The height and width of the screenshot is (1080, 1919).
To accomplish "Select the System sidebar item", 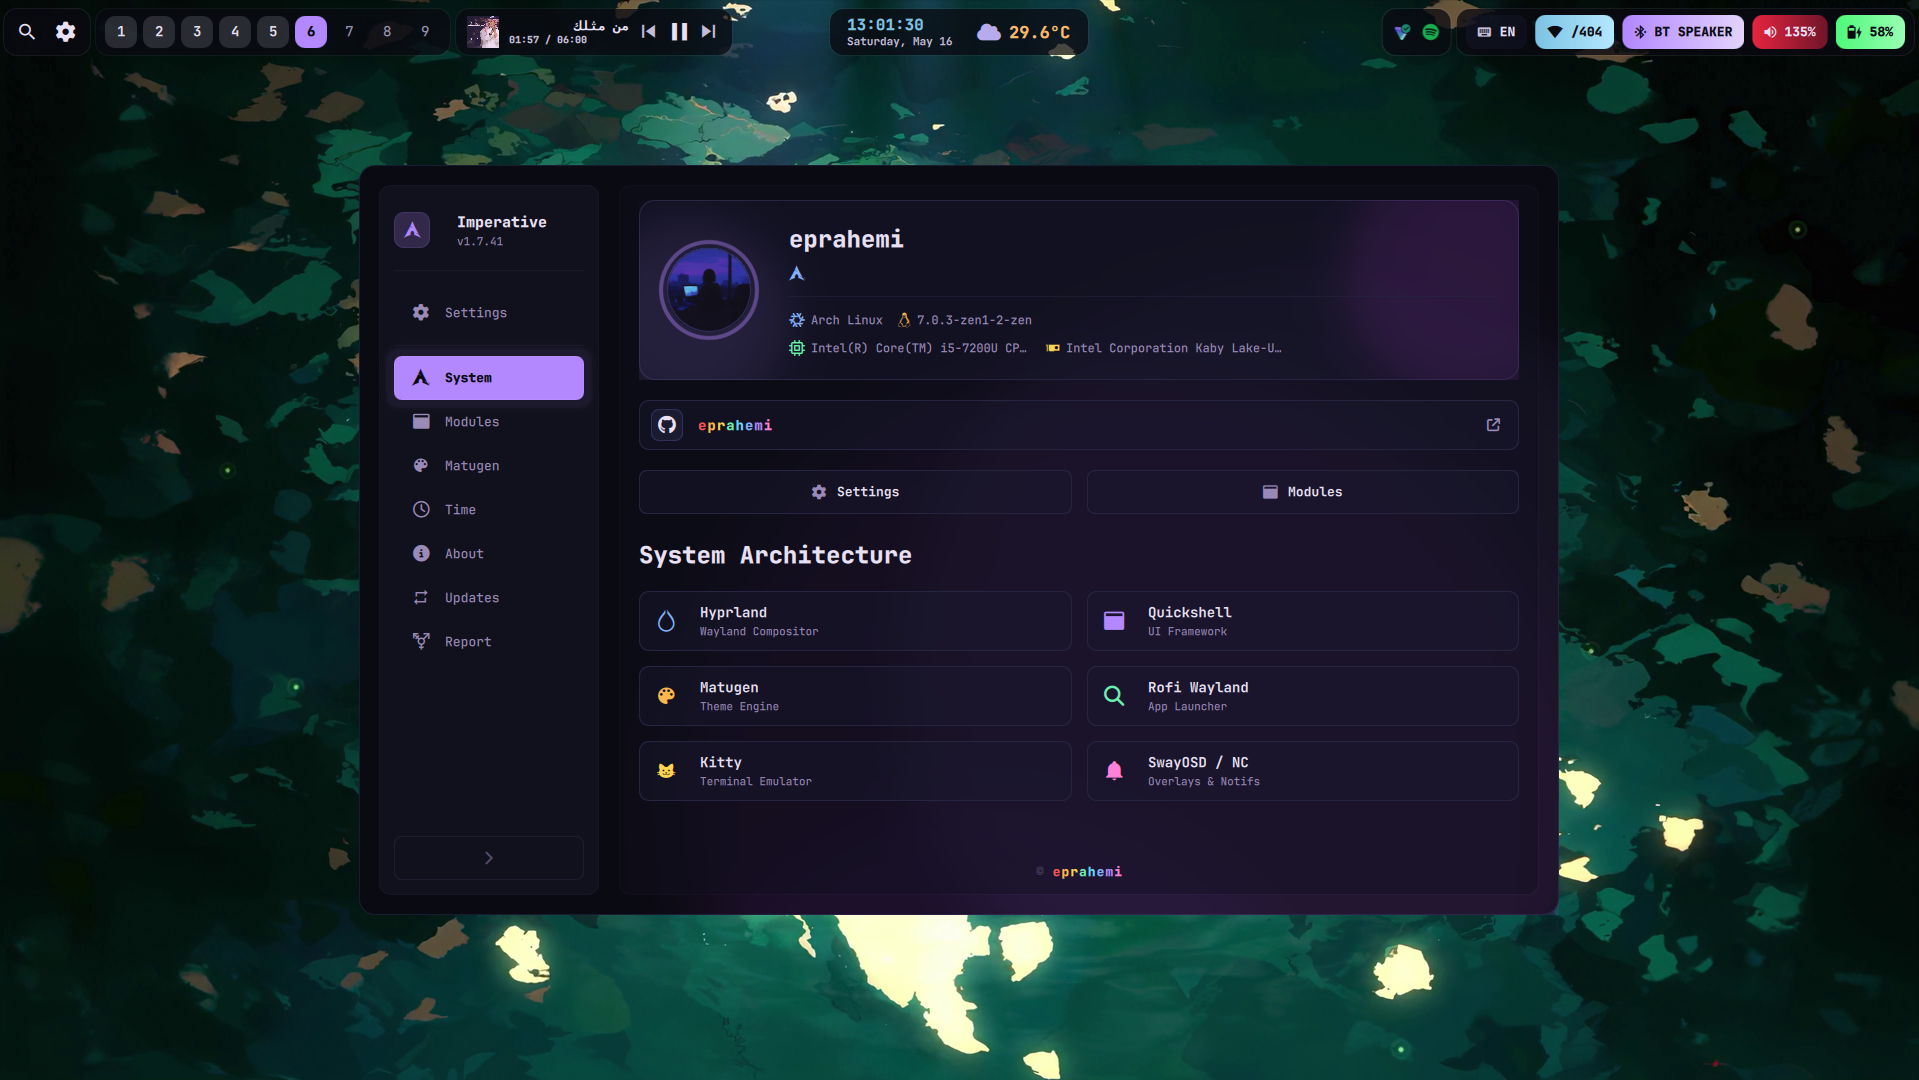I will pyautogui.click(x=489, y=378).
